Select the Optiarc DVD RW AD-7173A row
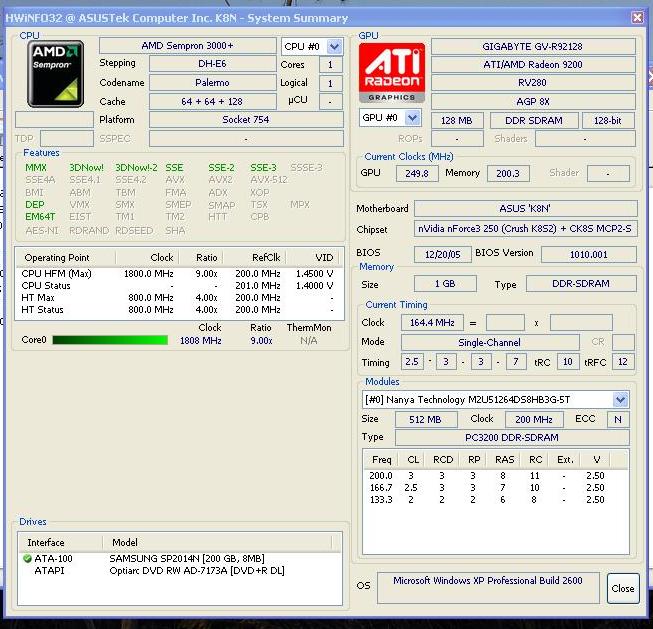The image size is (653, 629). click(179, 571)
